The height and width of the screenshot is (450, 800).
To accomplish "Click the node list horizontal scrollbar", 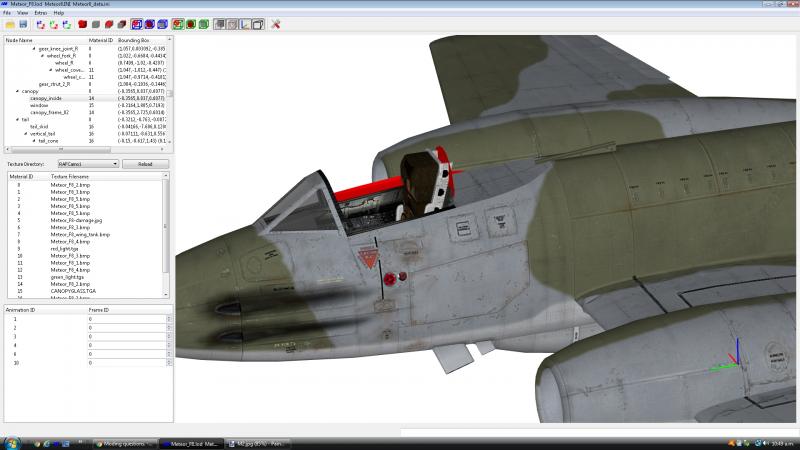I will pos(85,149).
